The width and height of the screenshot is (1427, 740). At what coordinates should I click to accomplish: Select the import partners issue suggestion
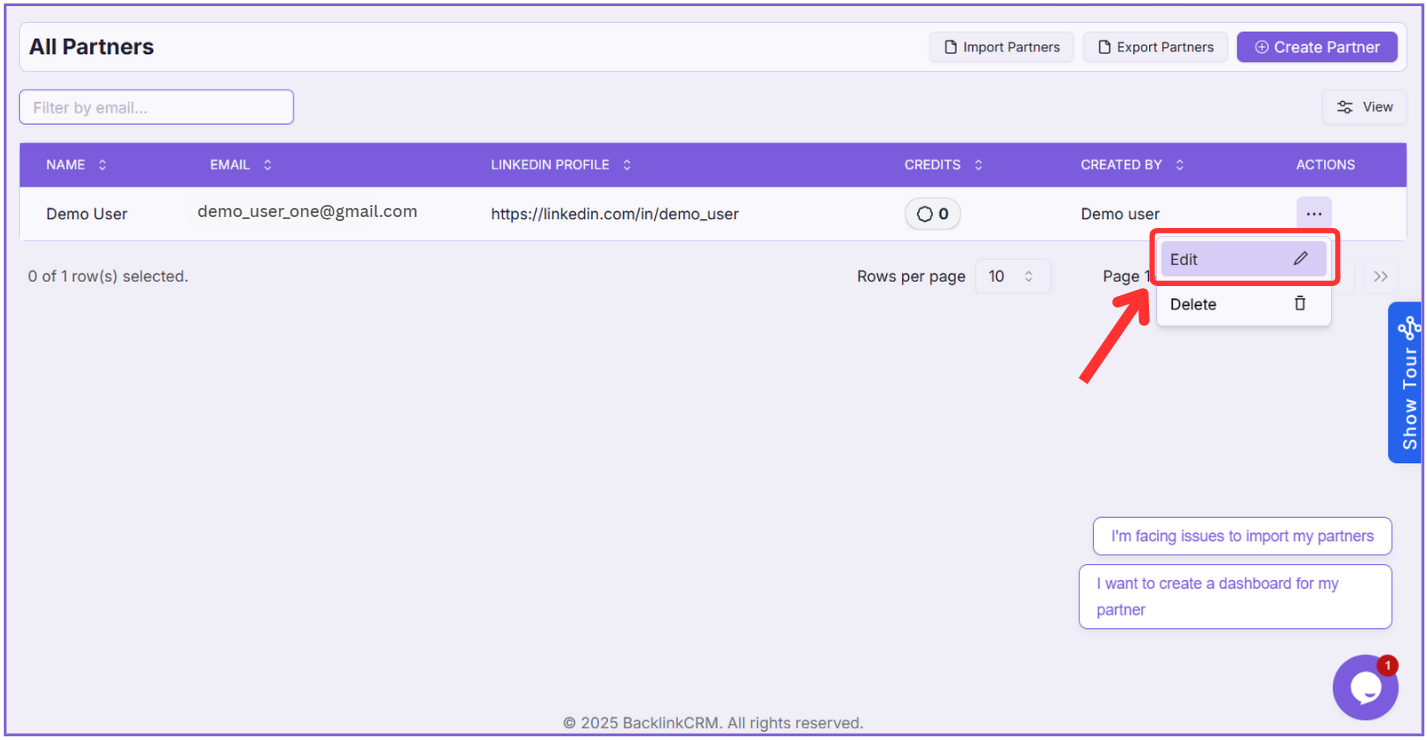click(1242, 536)
